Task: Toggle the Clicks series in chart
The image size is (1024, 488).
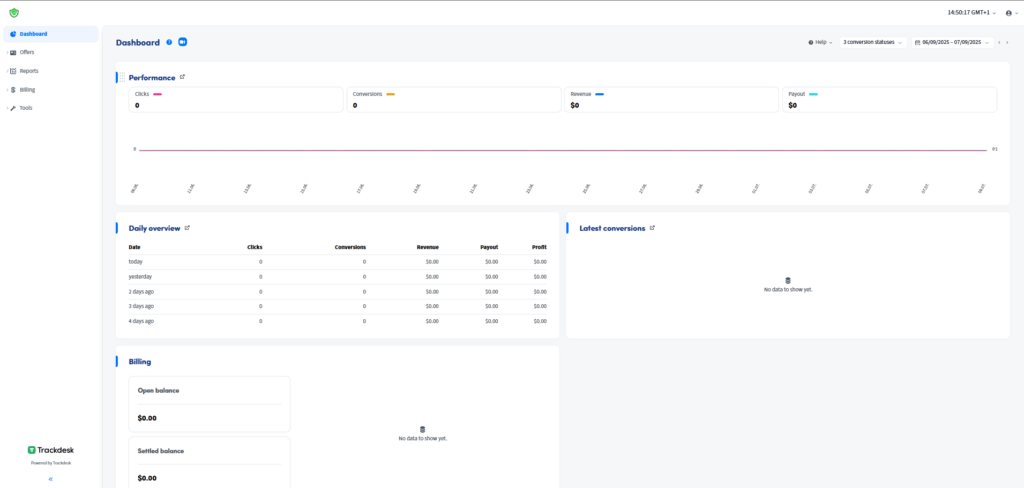Action: coord(229,99)
